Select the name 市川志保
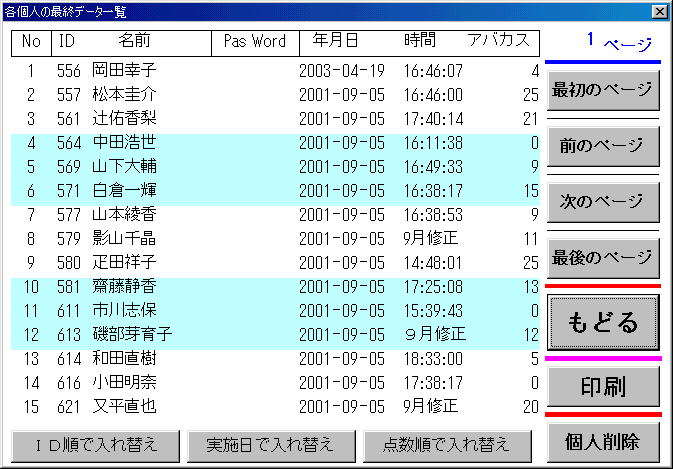The height and width of the screenshot is (469, 673). 124,311
